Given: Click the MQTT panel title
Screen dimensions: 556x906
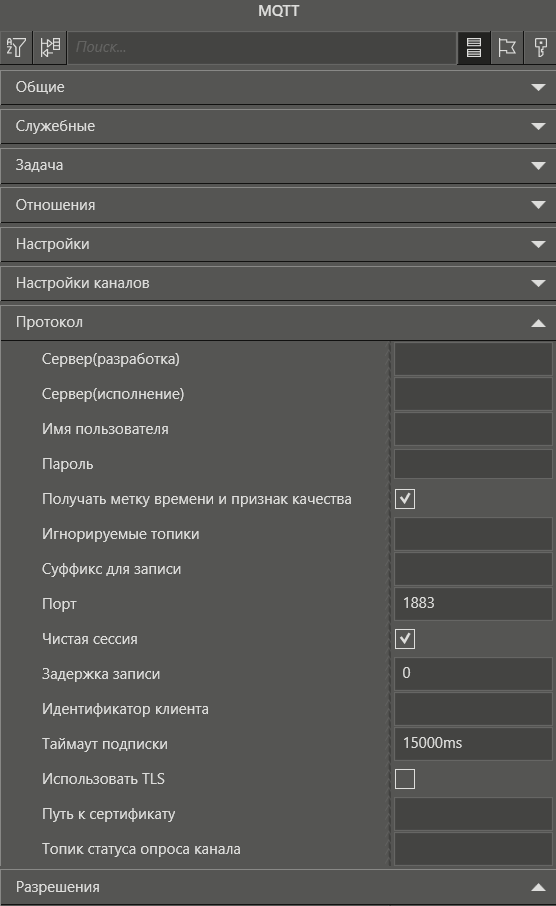Looking at the screenshot, I should click(278, 11).
